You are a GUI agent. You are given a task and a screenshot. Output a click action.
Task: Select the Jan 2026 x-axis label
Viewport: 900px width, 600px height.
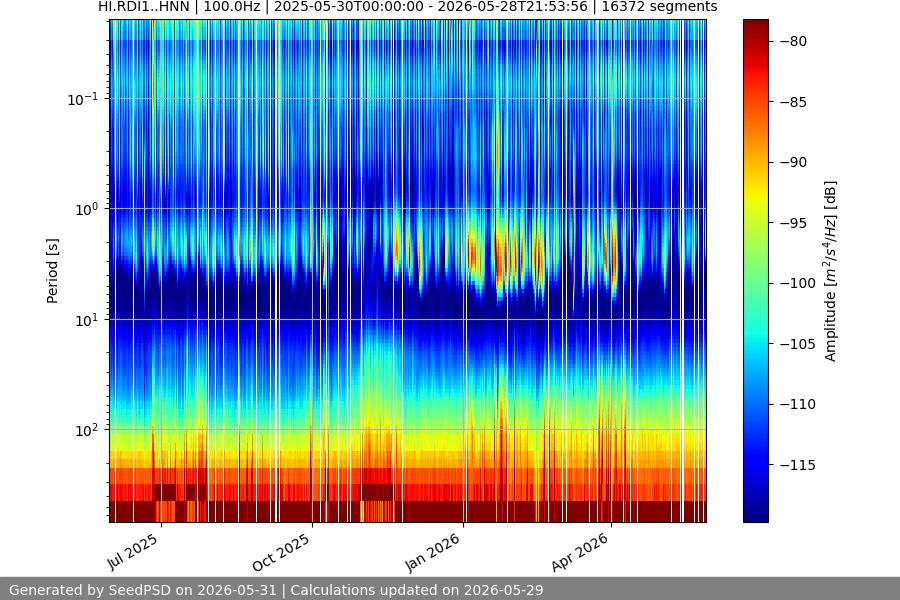433,552
